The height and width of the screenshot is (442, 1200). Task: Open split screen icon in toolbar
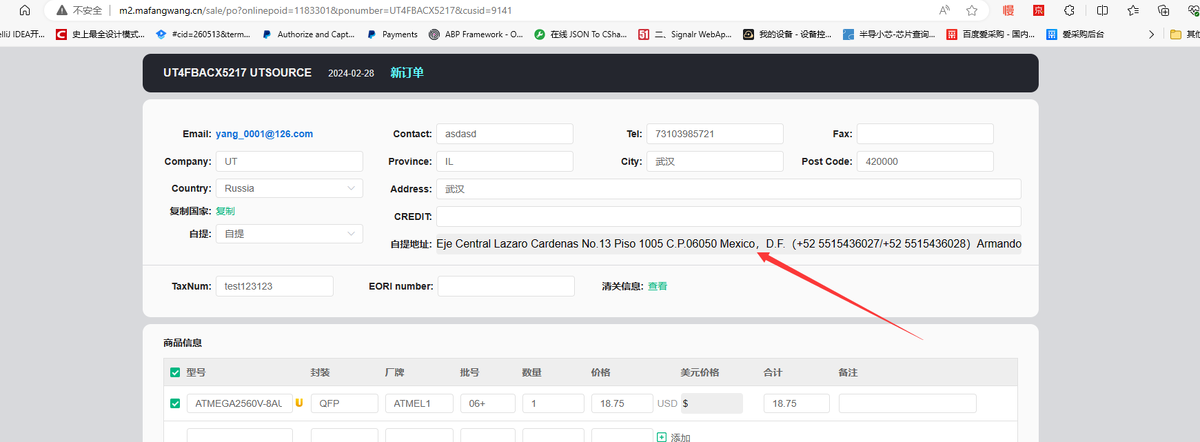tap(1102, 10)
